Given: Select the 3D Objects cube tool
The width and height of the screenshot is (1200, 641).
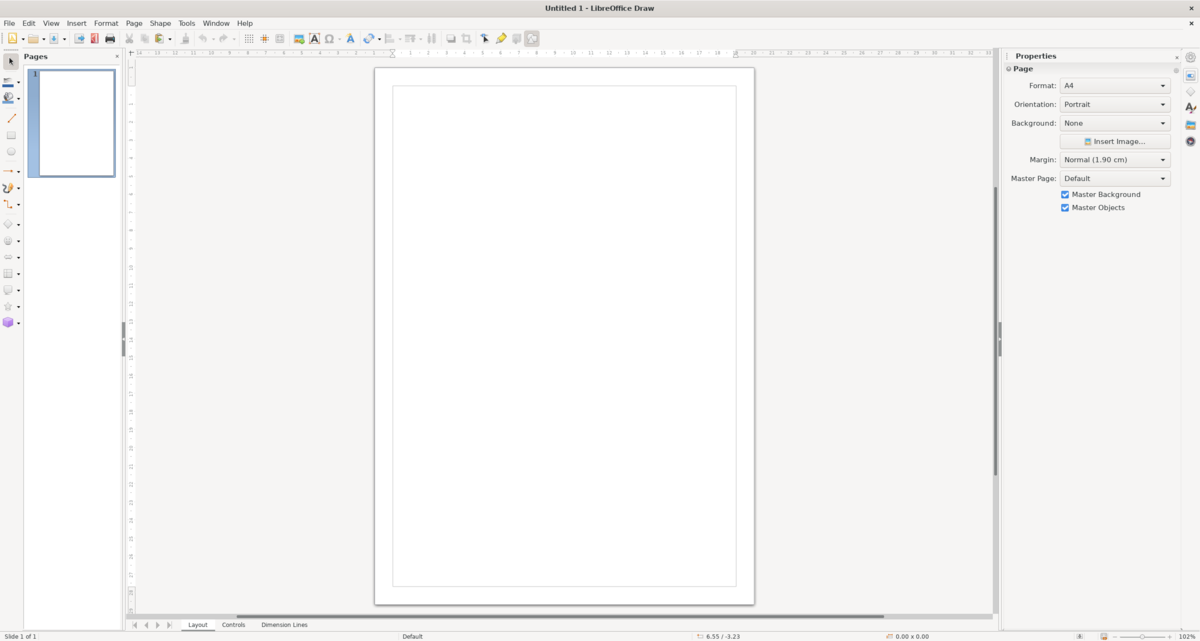Looking at the screenshot, I should (x=8, y=323).
